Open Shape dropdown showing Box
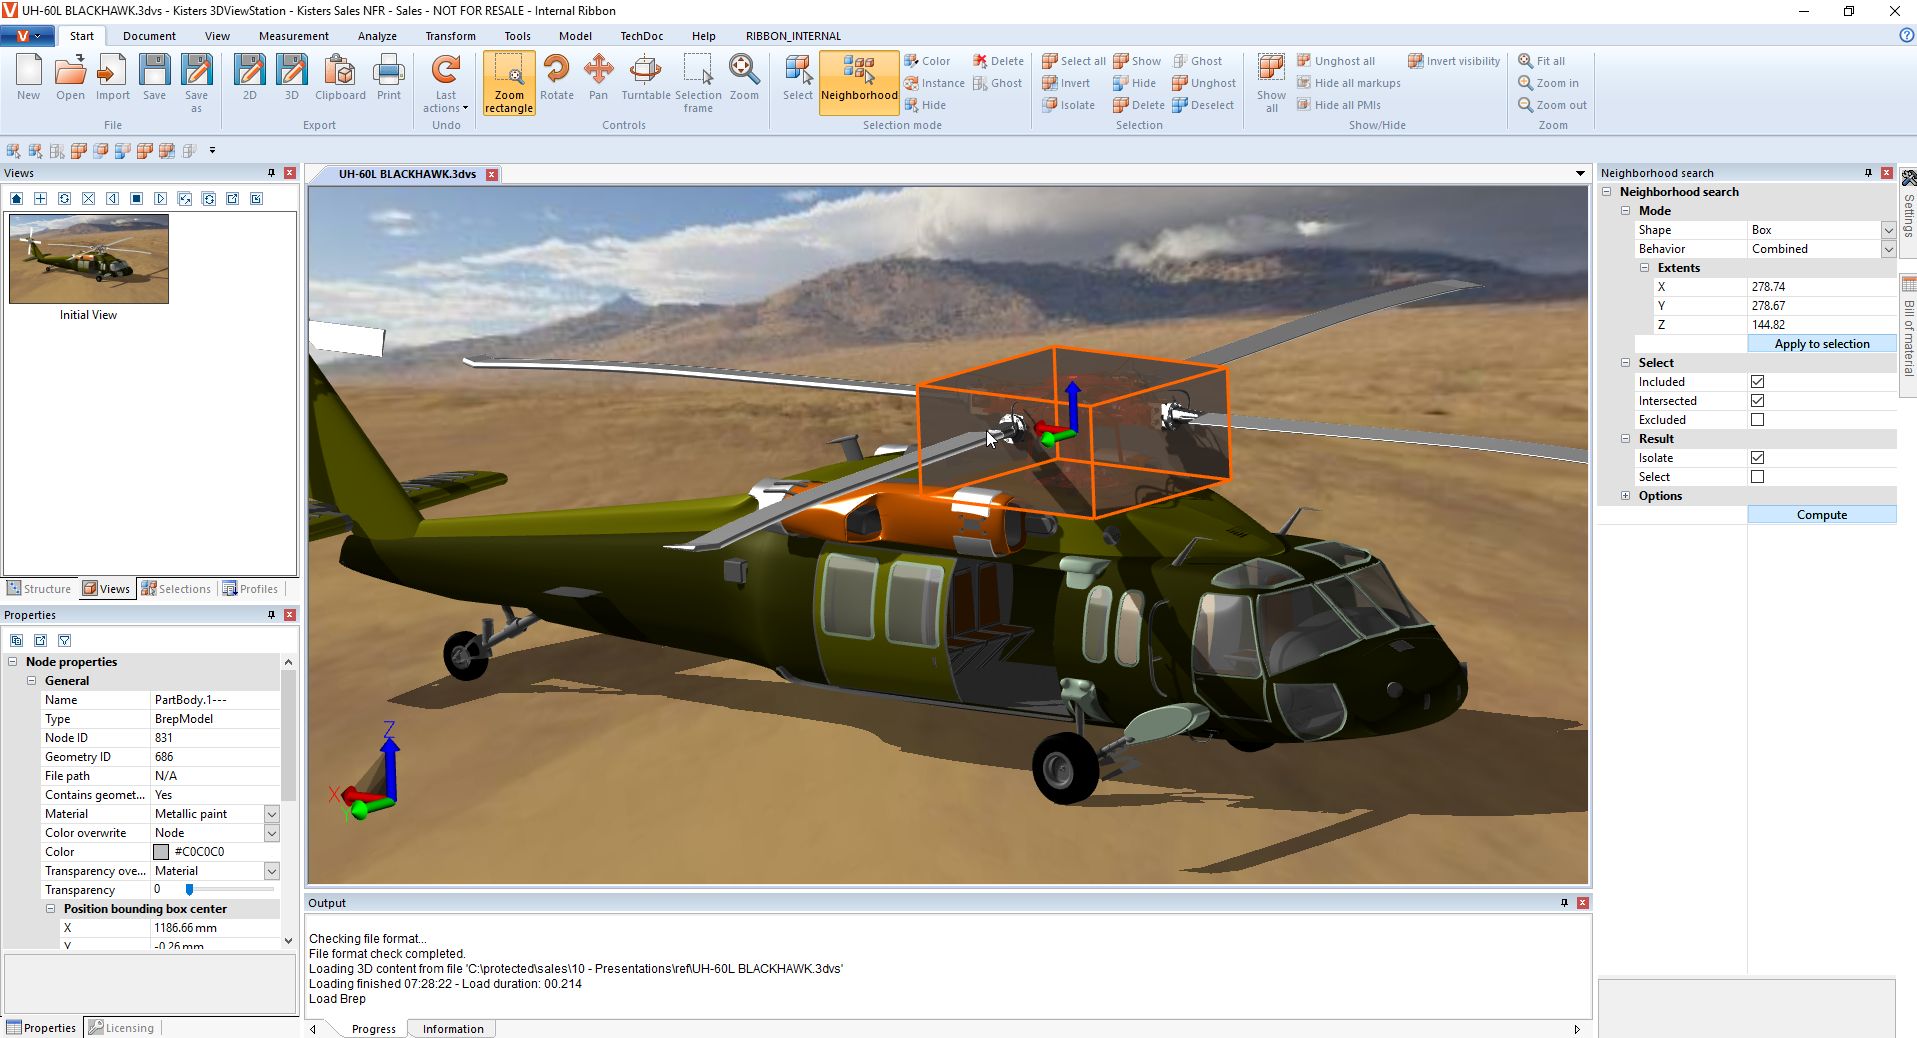This screenshot has width=1917, height=1038. 1888,230
